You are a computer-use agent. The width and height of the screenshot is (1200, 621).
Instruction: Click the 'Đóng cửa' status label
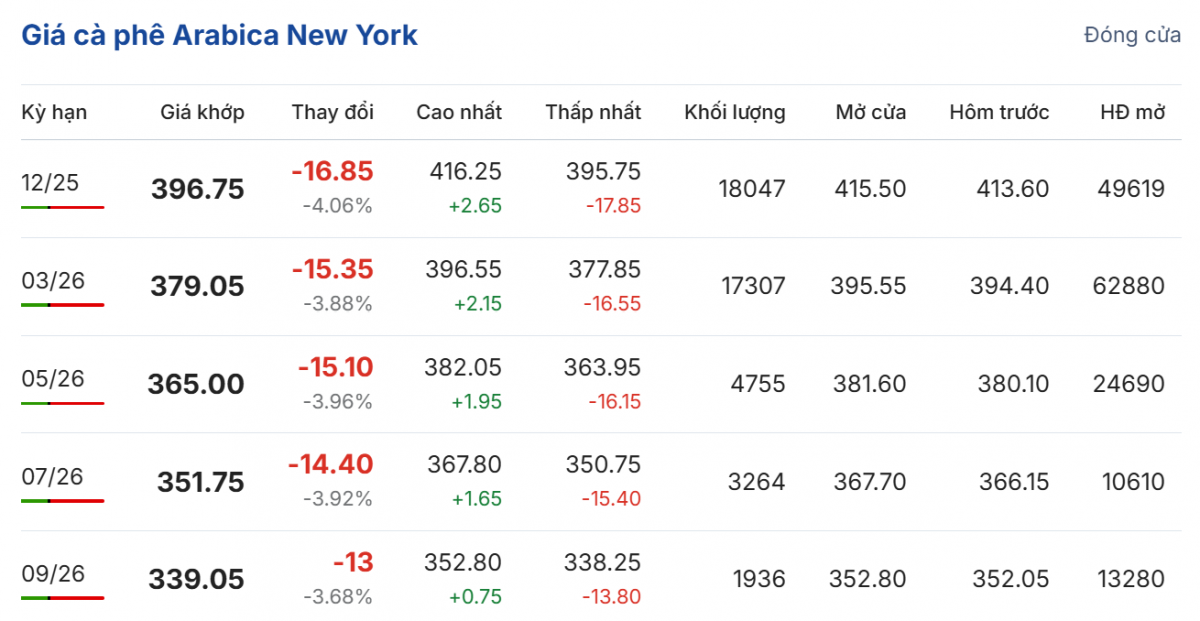(x=1132, y=35)
